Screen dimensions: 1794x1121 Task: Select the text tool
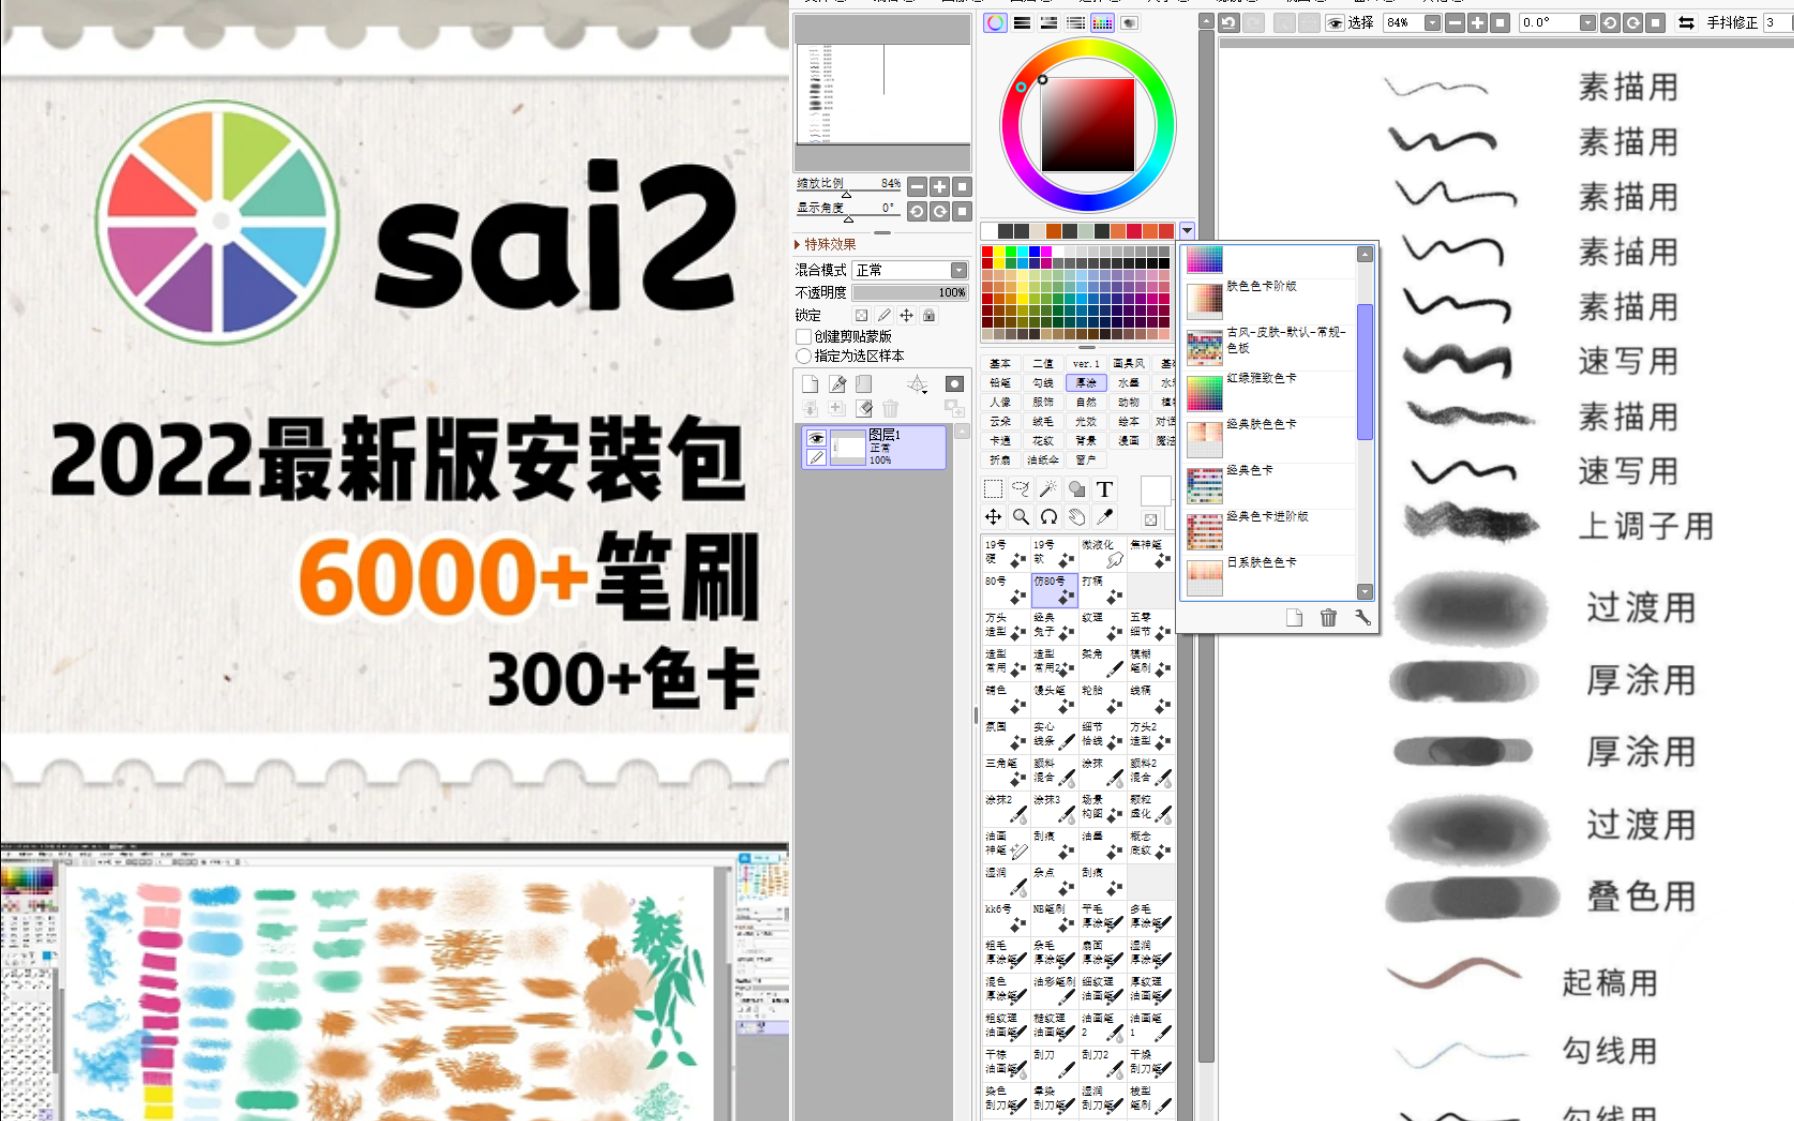coord(1105,489)
